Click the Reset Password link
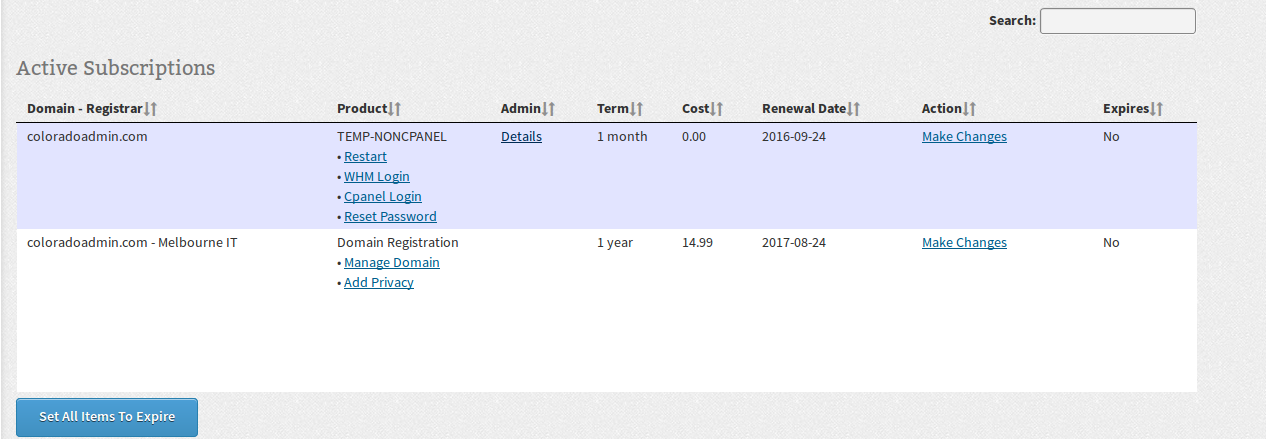The image size is (1266, 439). (390, 217)
